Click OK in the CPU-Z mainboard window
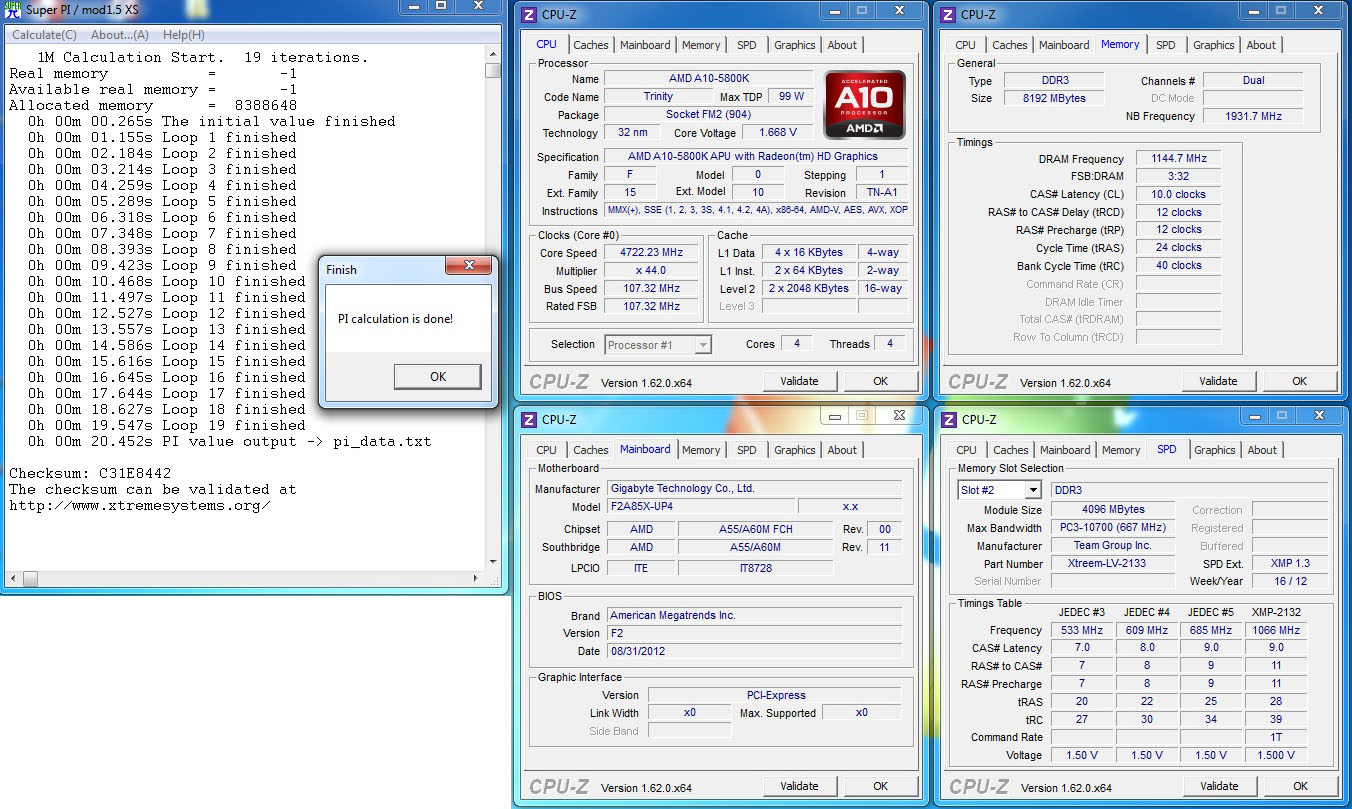This screenshot has height=809, width=1352. coord(880,786)
